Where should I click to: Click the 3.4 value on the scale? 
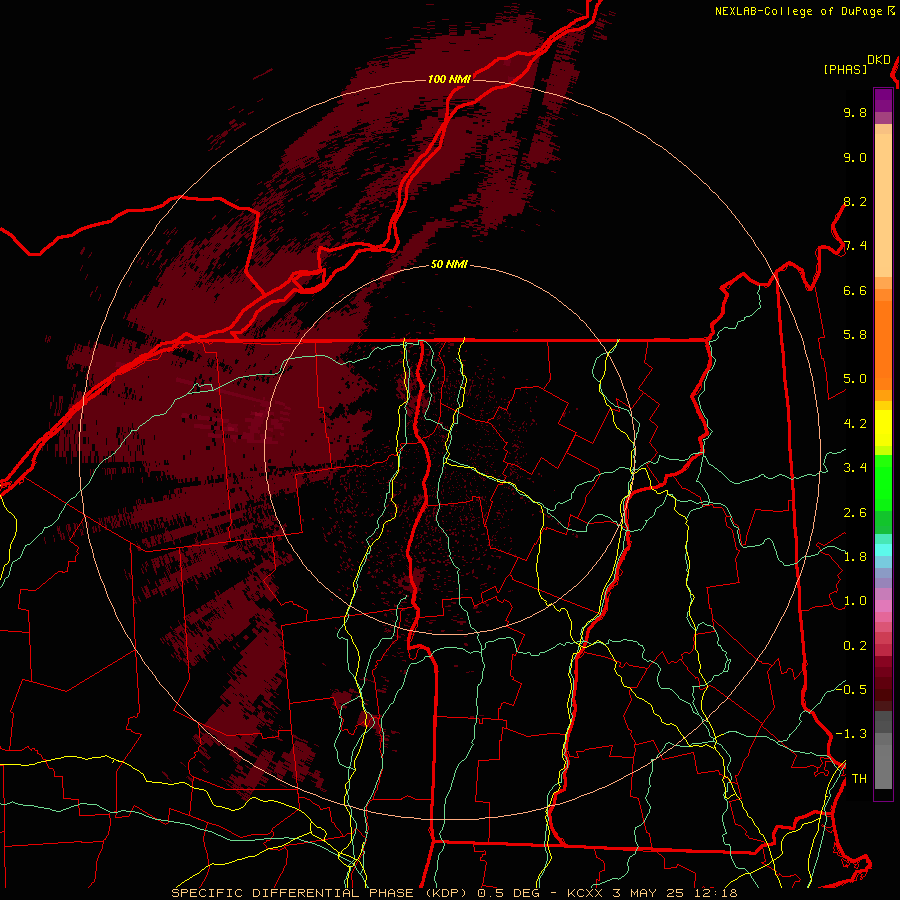[855, 468]
